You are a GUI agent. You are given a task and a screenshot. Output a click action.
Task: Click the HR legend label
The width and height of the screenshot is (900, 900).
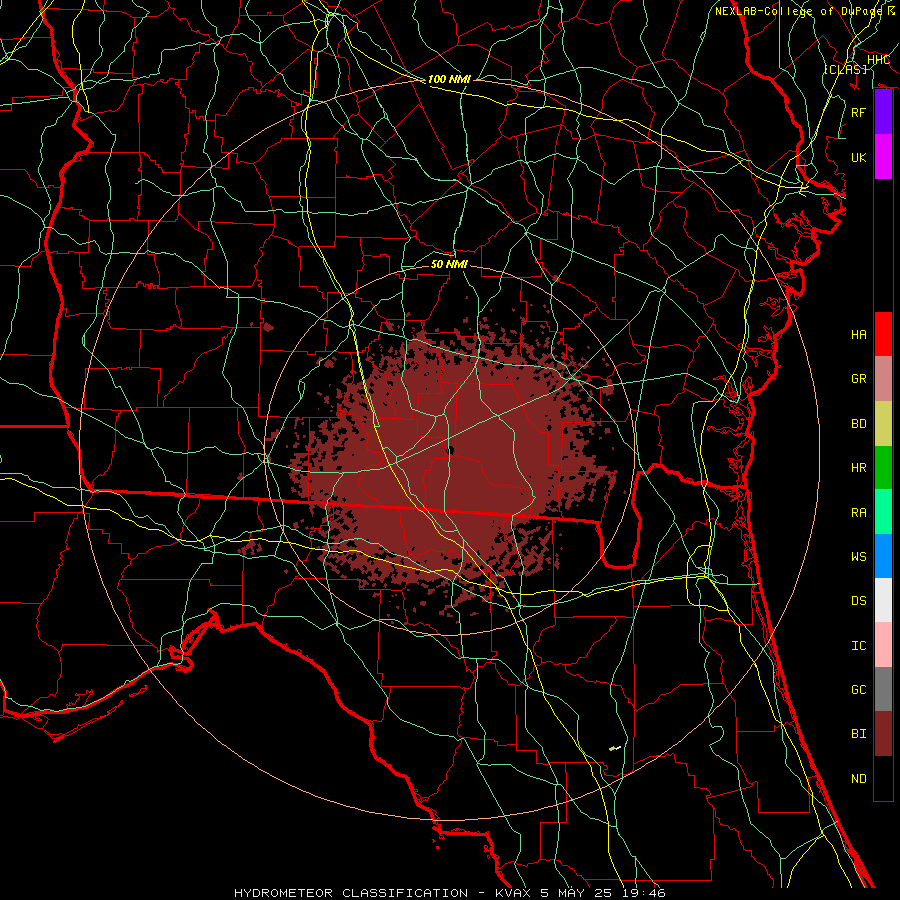coord(858,468)
